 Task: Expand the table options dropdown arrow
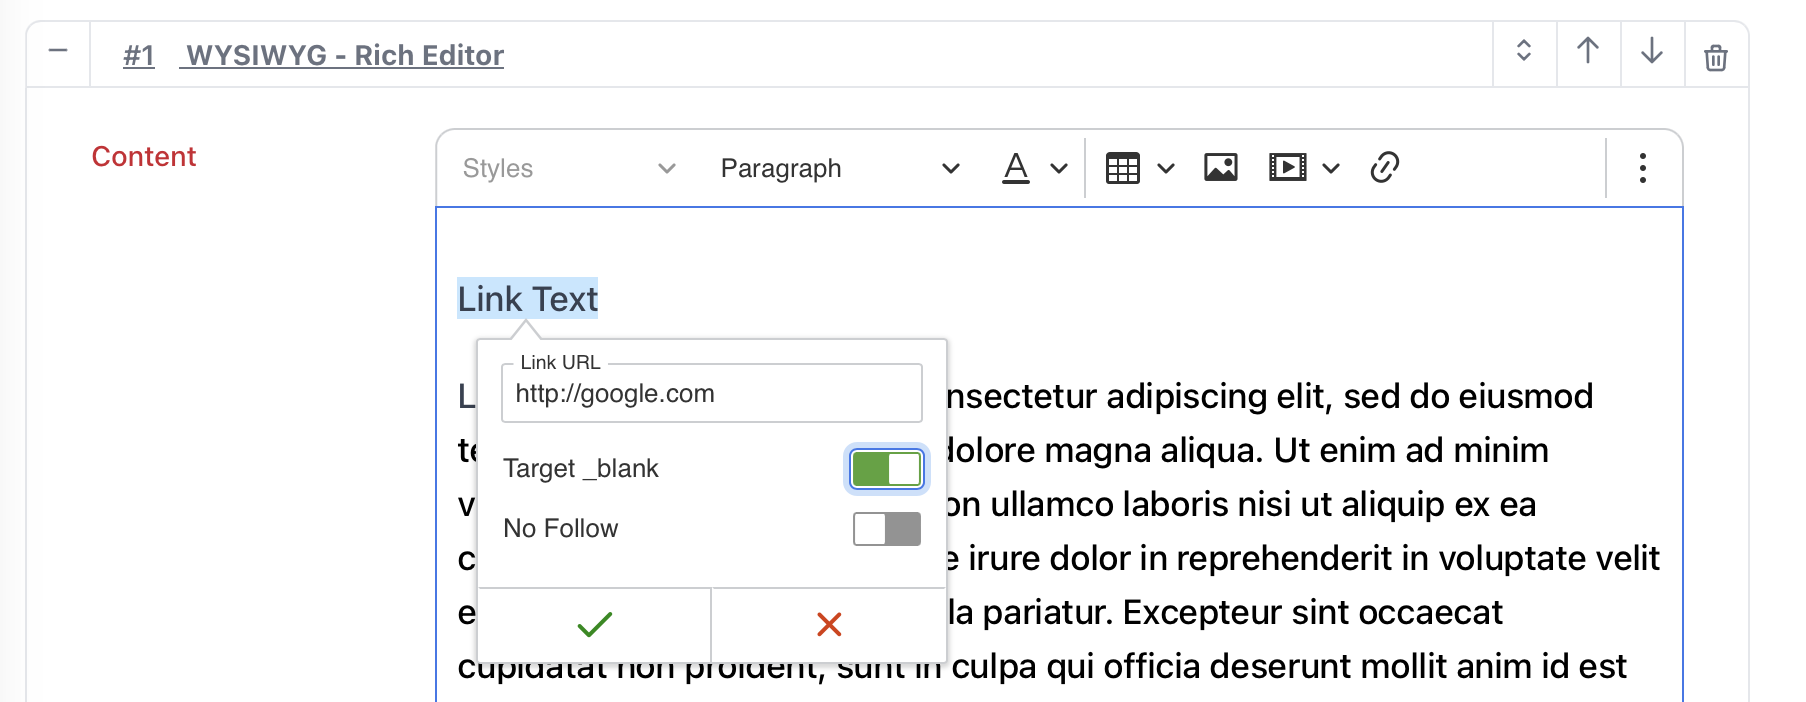pyautogui.click(x=1166, y=169)
